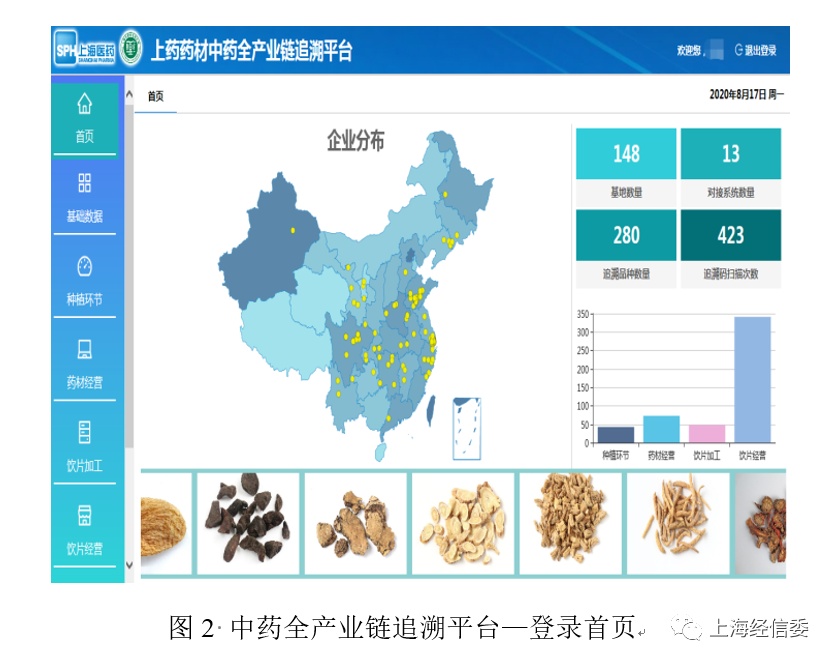Click the 饮片经营 sidebar label
The image size is (835, 664).
85,548
